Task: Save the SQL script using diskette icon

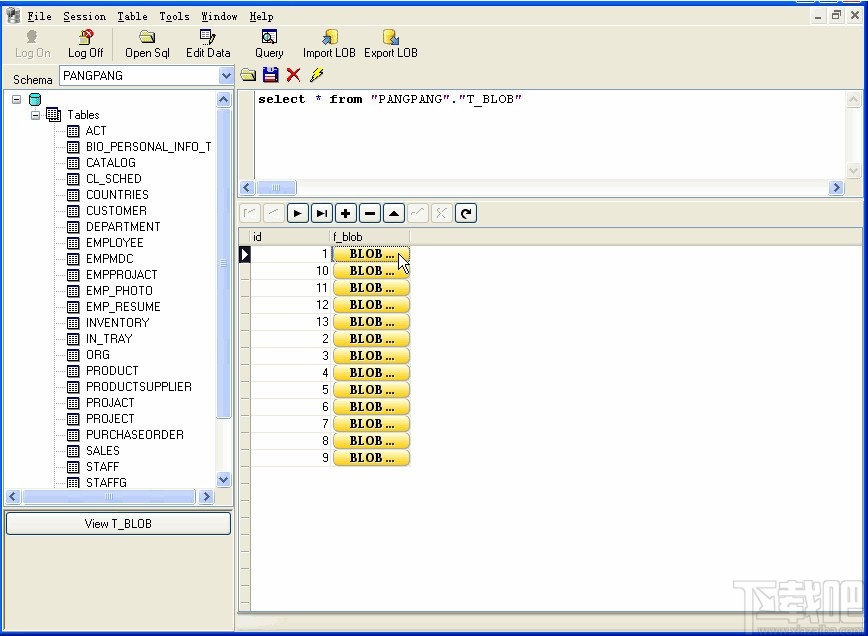Action: tap(269, 74)
